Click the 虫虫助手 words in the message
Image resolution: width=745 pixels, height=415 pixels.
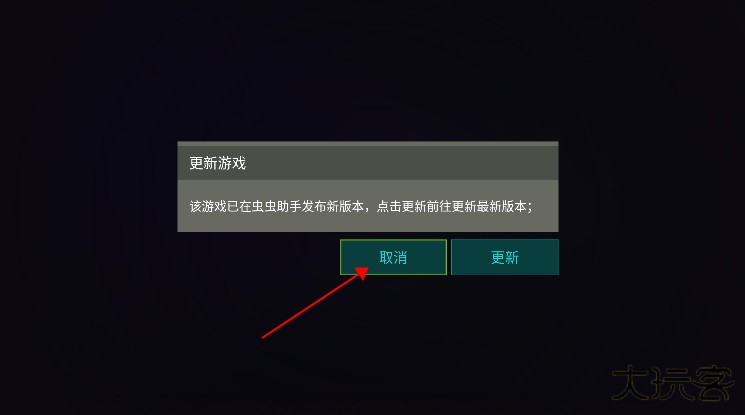[x=276, y=206]
